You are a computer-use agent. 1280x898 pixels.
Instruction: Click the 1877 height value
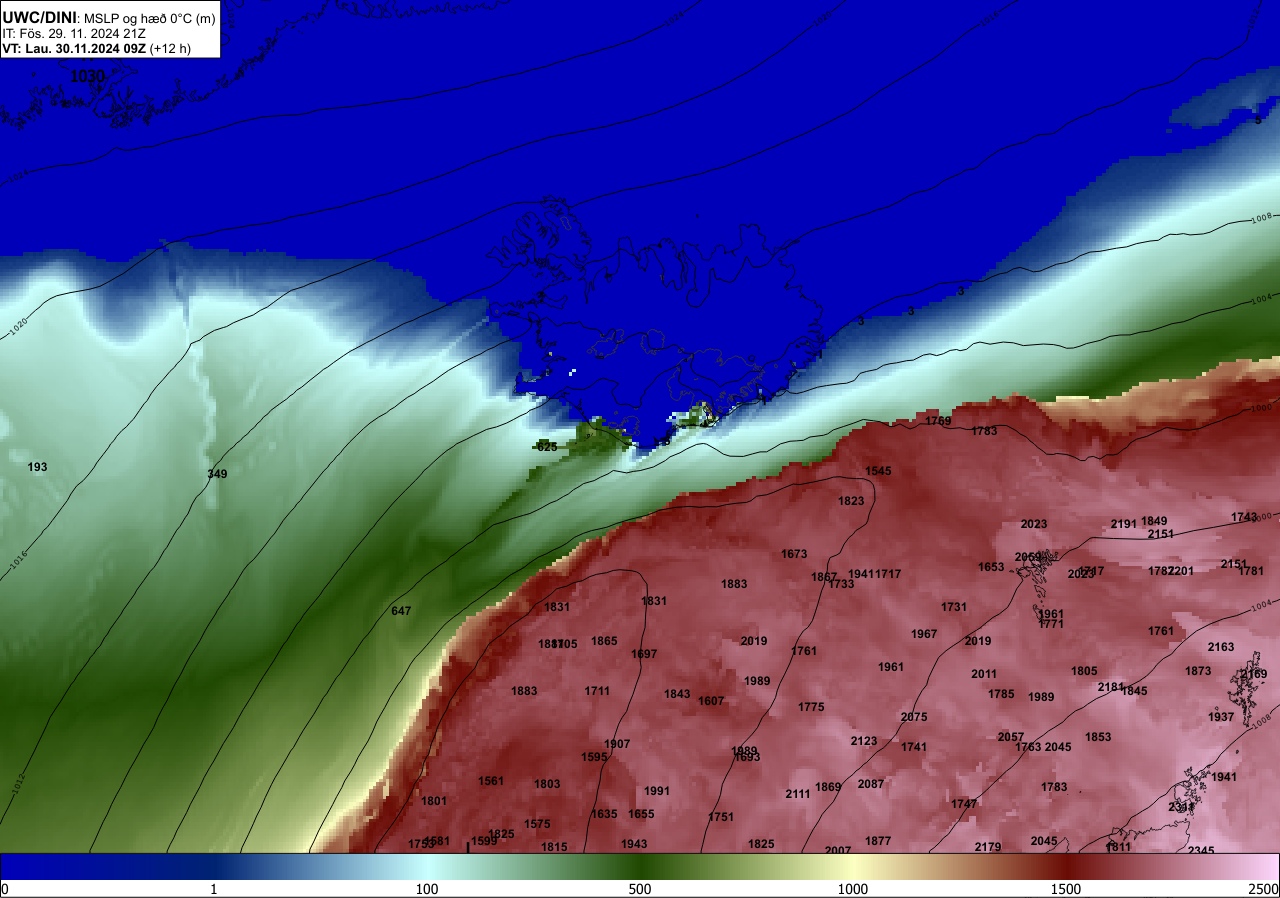click(x=878, y=841)
